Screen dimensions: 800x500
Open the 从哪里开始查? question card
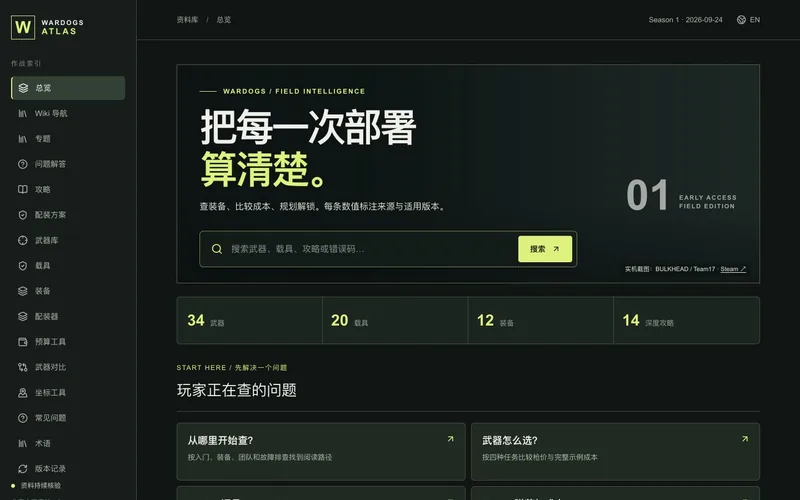click(321, 452)
